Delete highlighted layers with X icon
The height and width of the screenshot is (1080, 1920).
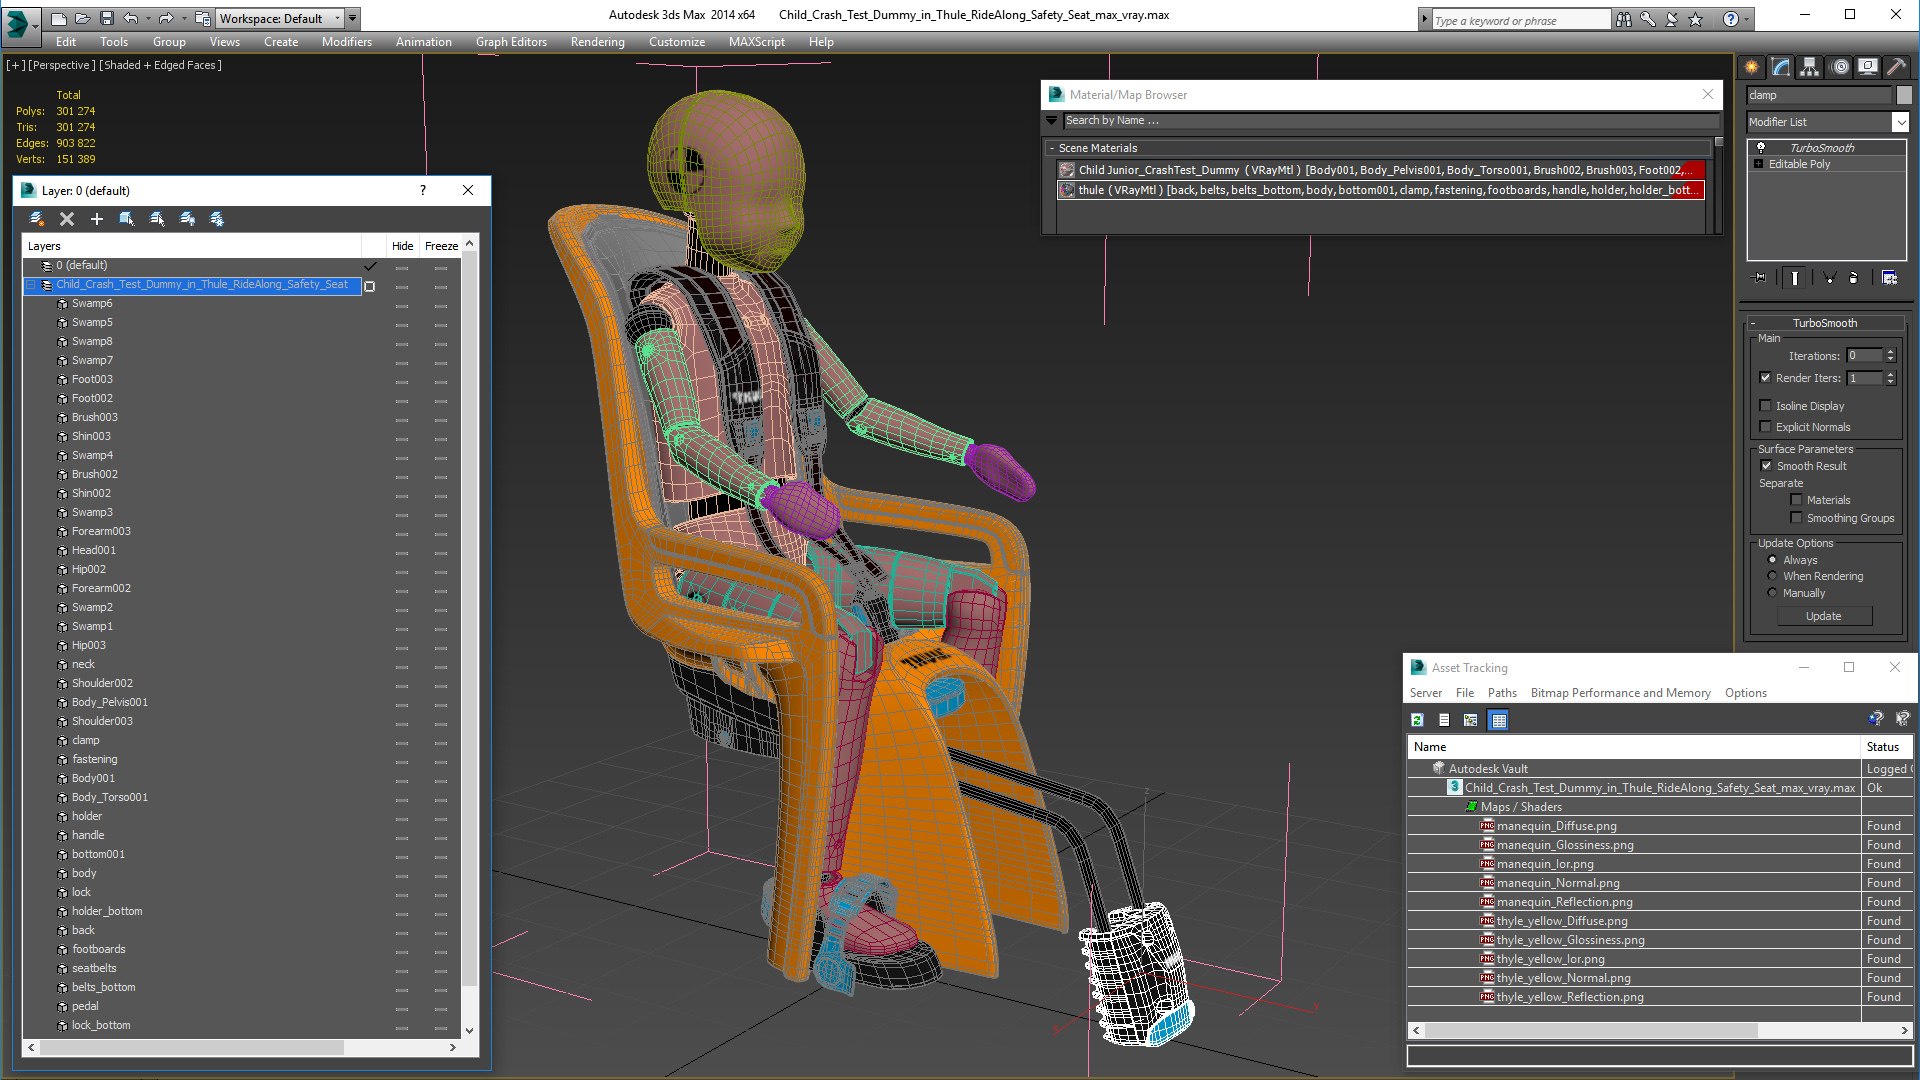[67, 218]
